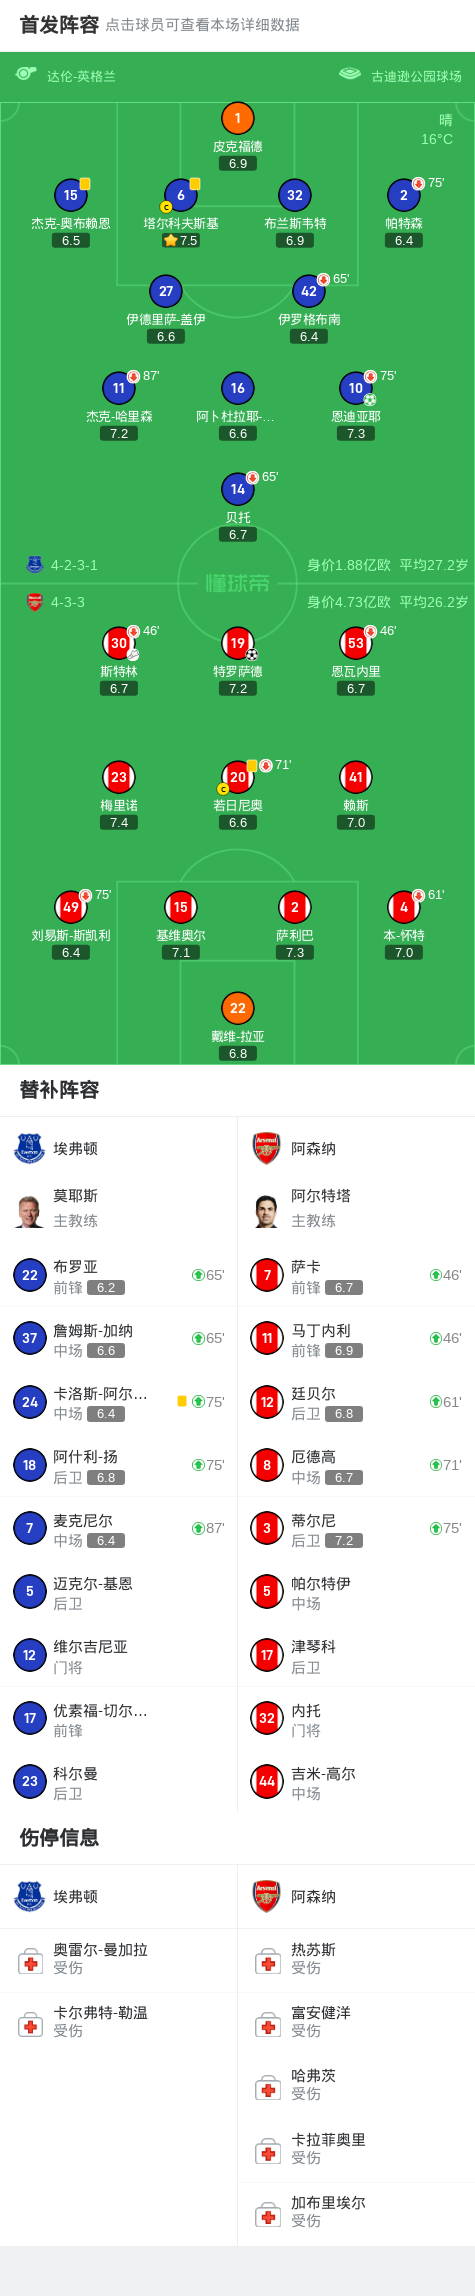Tap goalkeeper Pickford's number 1 icon

coord(237,119)
